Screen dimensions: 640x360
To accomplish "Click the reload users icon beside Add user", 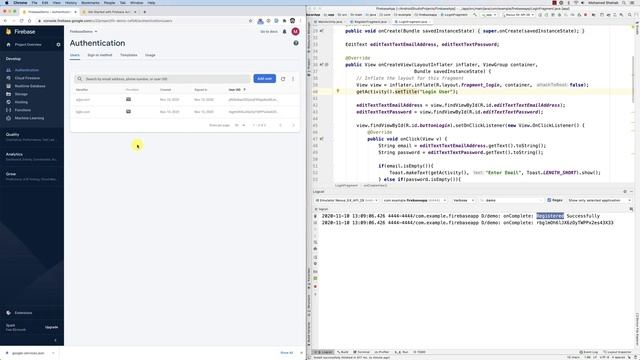I will tap(283, 79).
